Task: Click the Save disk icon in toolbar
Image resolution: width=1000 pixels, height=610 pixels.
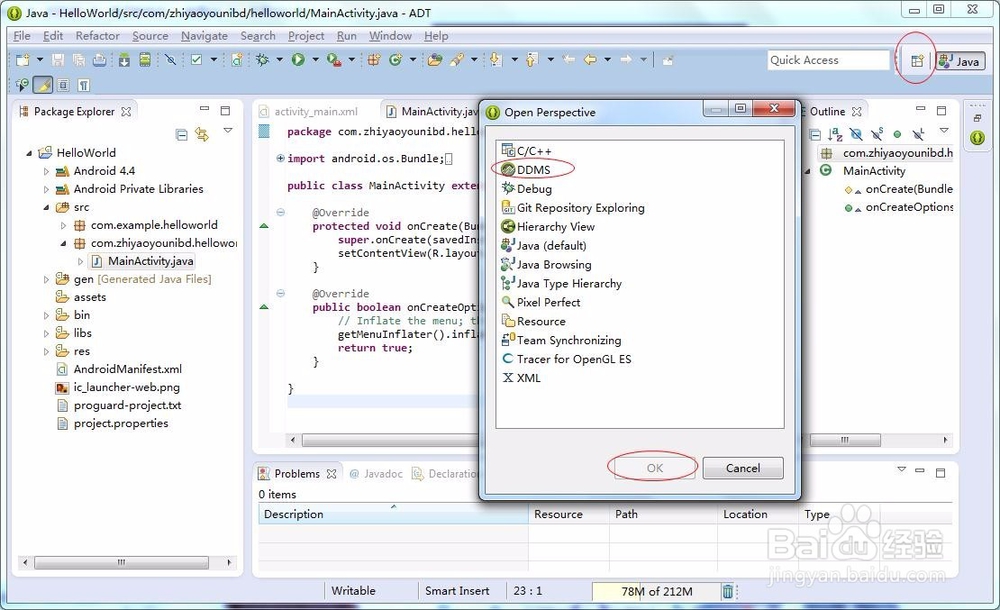Action: (58, 60)
